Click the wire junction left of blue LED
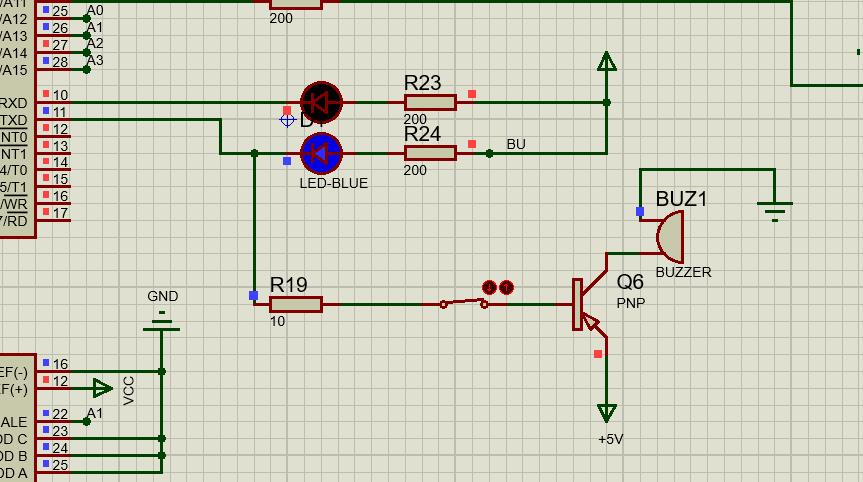This screenshot has width=863, height=482. point(254,154)
